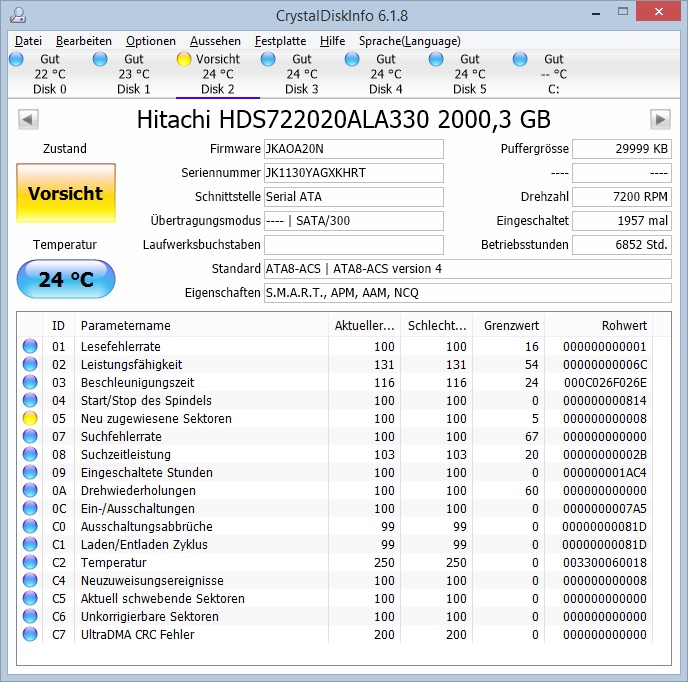The height and width of the screenshot is (682, 688).
Task: Select raw value 003300060018
Action: click(605, 562)
